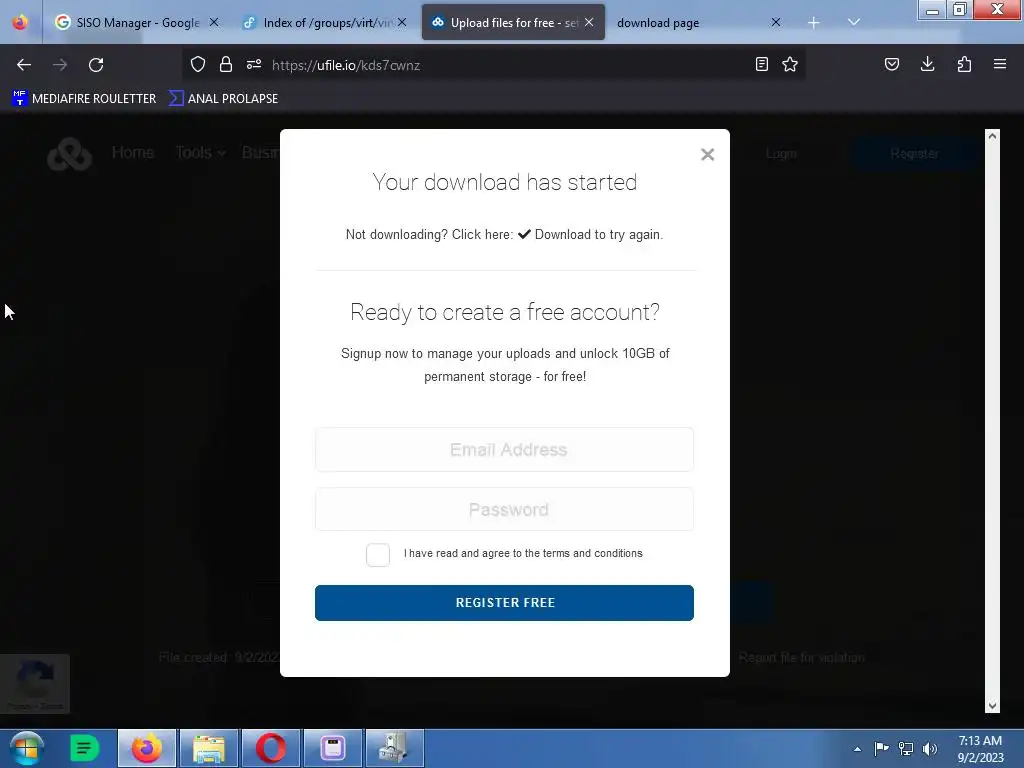Image resolution: width=1024 pixels, height=768 pixels.
Task: Open the Firefox downloads panel
Action: pos(927,64)
